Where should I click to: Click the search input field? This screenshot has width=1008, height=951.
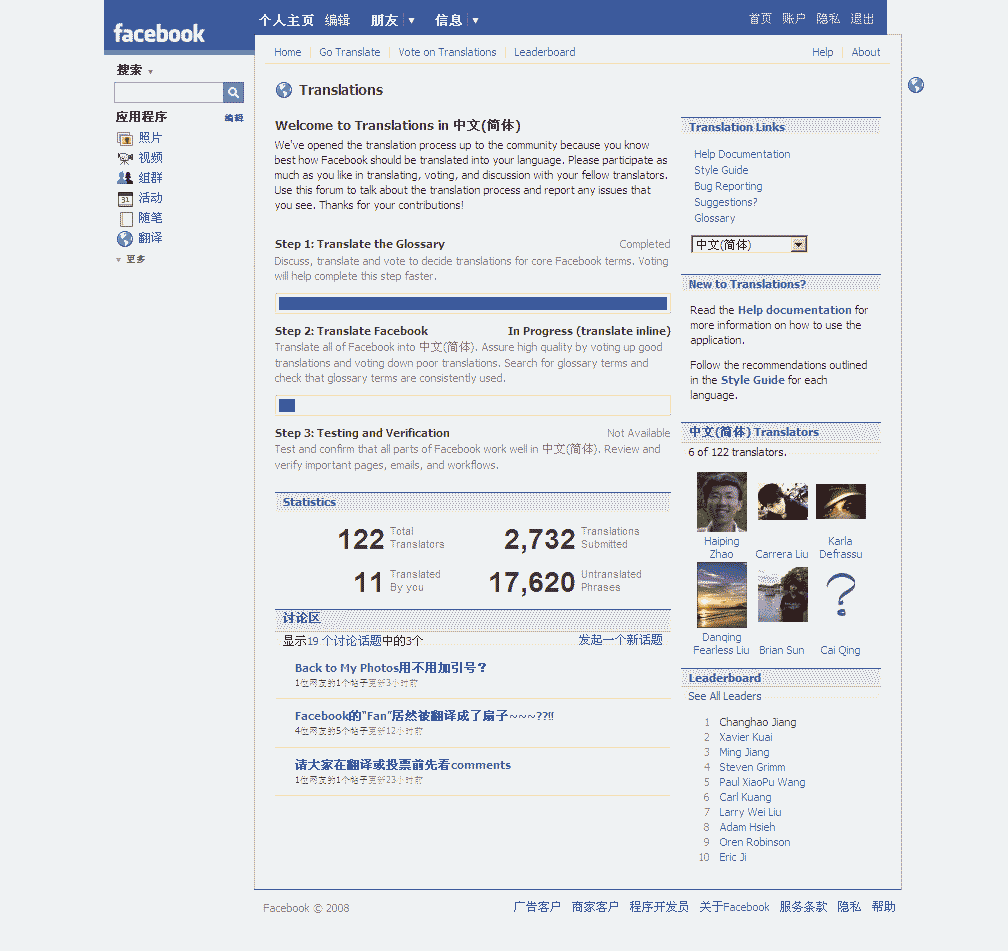pyautogui.click(x=168, y=93)
